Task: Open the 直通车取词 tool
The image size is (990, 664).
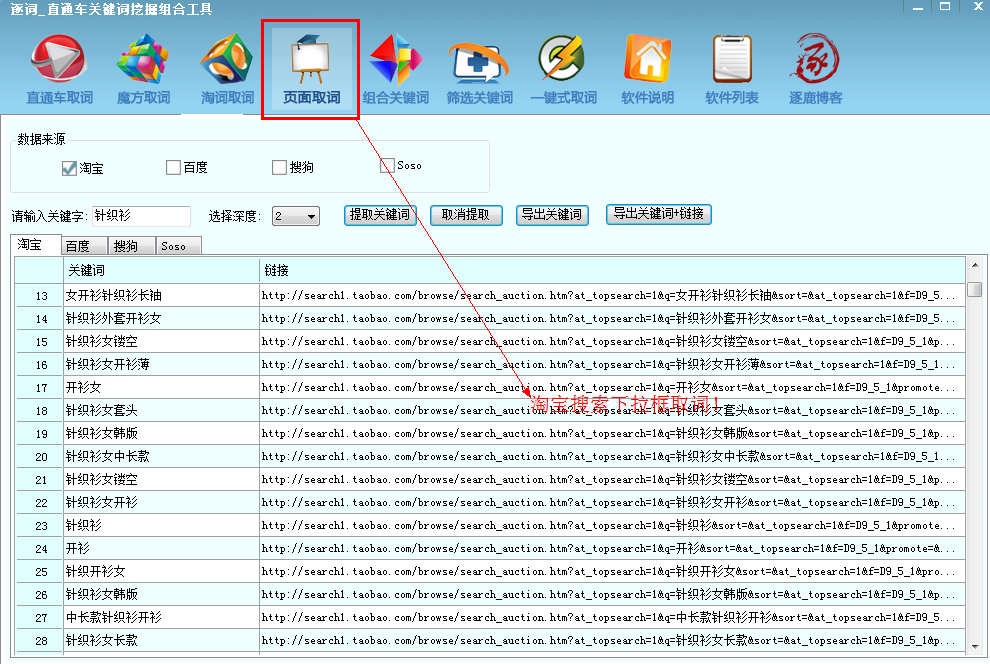Action: click(x=59, y=69)
